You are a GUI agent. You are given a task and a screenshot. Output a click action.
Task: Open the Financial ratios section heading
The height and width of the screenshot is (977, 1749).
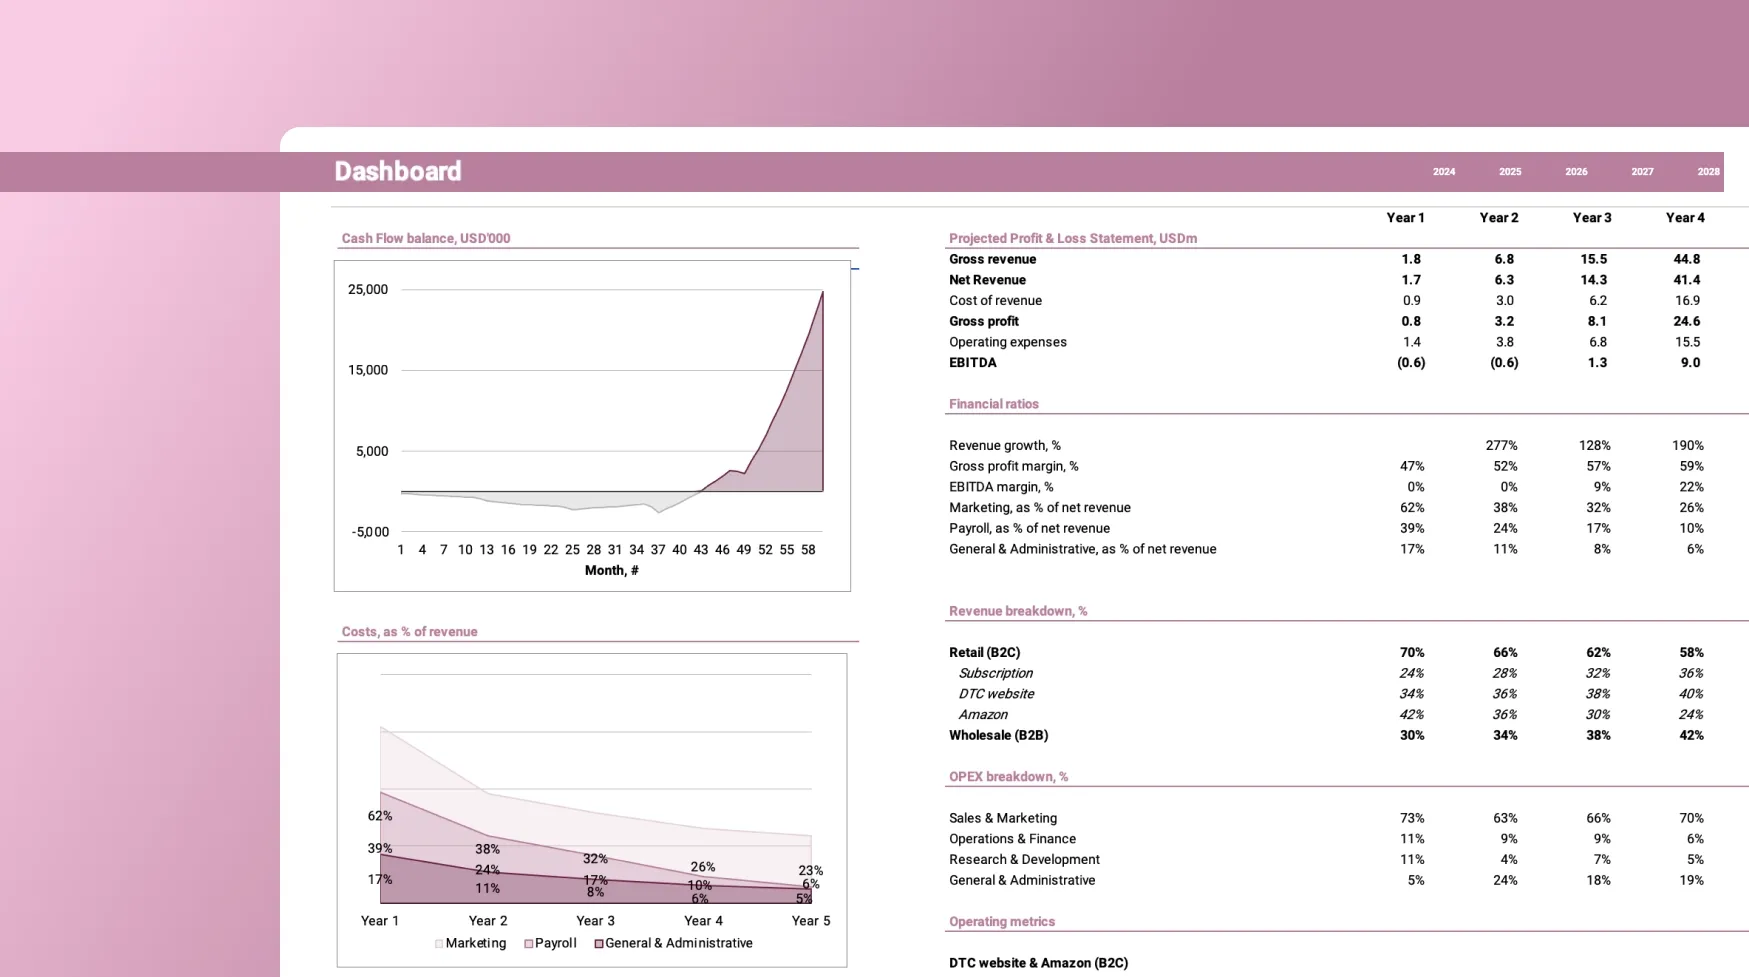993,405
